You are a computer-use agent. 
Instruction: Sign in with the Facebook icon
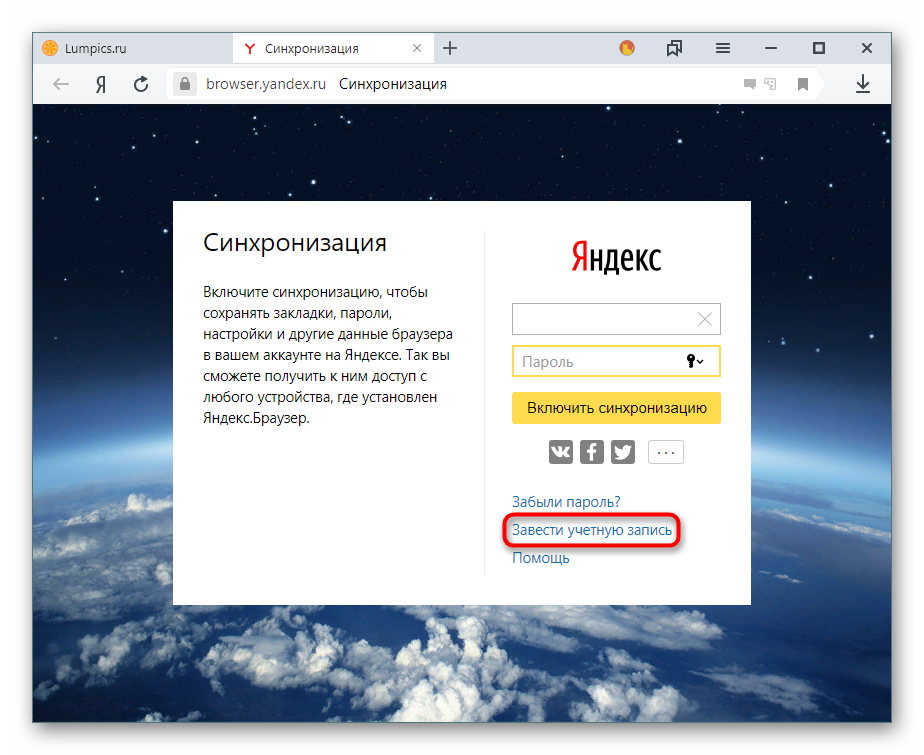click(592, 452)
